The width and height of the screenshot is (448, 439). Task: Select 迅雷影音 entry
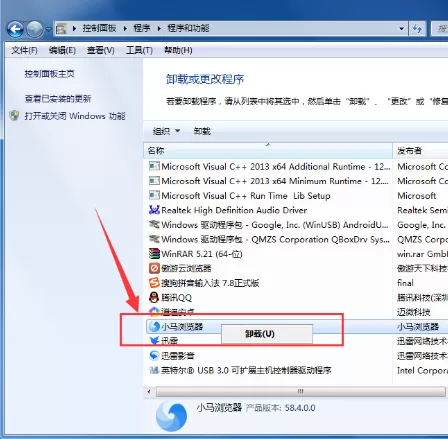point(178,356)
